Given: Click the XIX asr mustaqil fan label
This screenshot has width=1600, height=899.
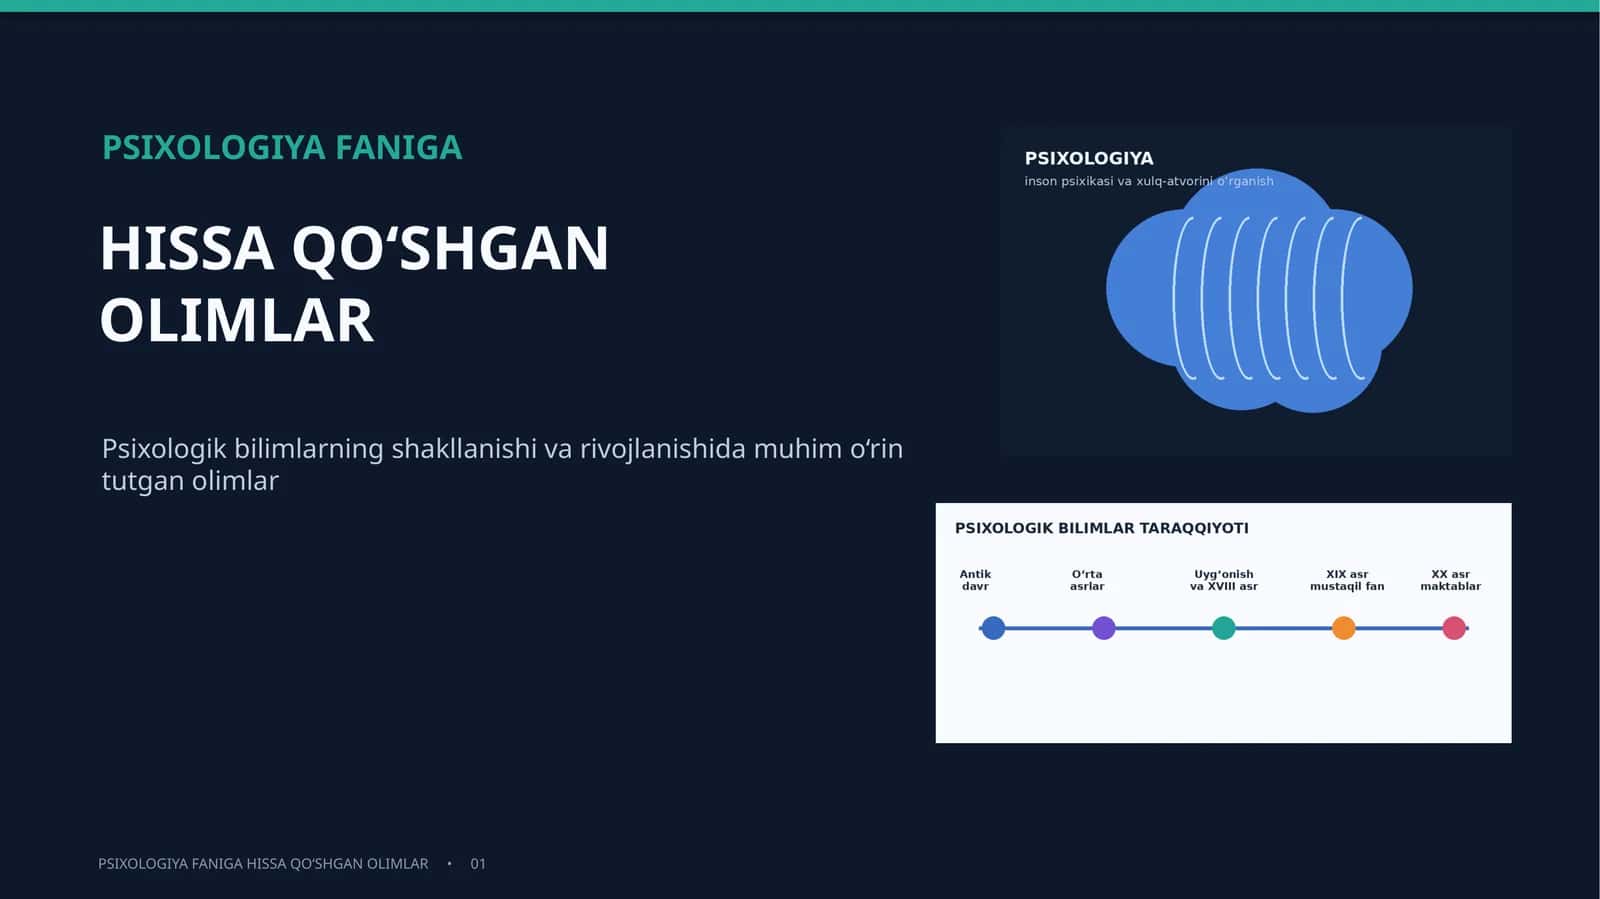Looking at the screenshot, I should click(x=1347, y=580).
